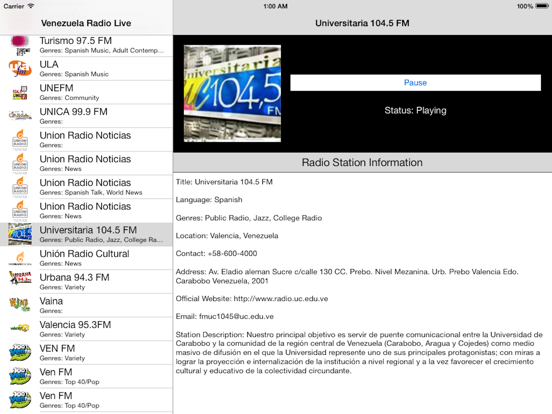Click the Universitaria 104.5 FM list thumbnail
Screen dimensions: 552x414
[x=20, y=234]
